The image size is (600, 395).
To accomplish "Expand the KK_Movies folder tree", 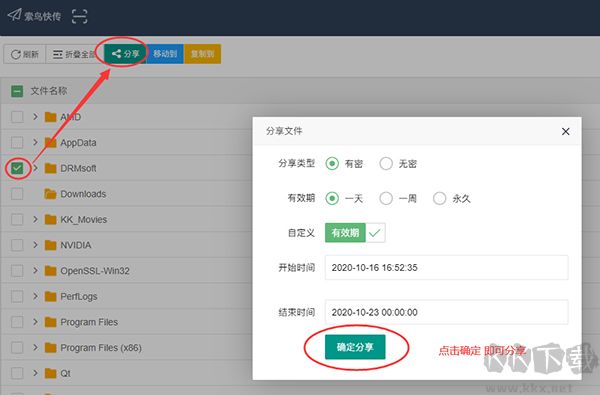I will [x=35, y=219].
